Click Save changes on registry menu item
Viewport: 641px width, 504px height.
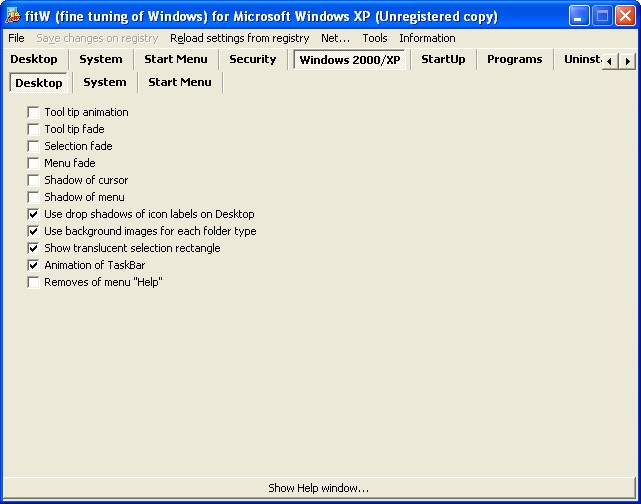pos(97,38)
